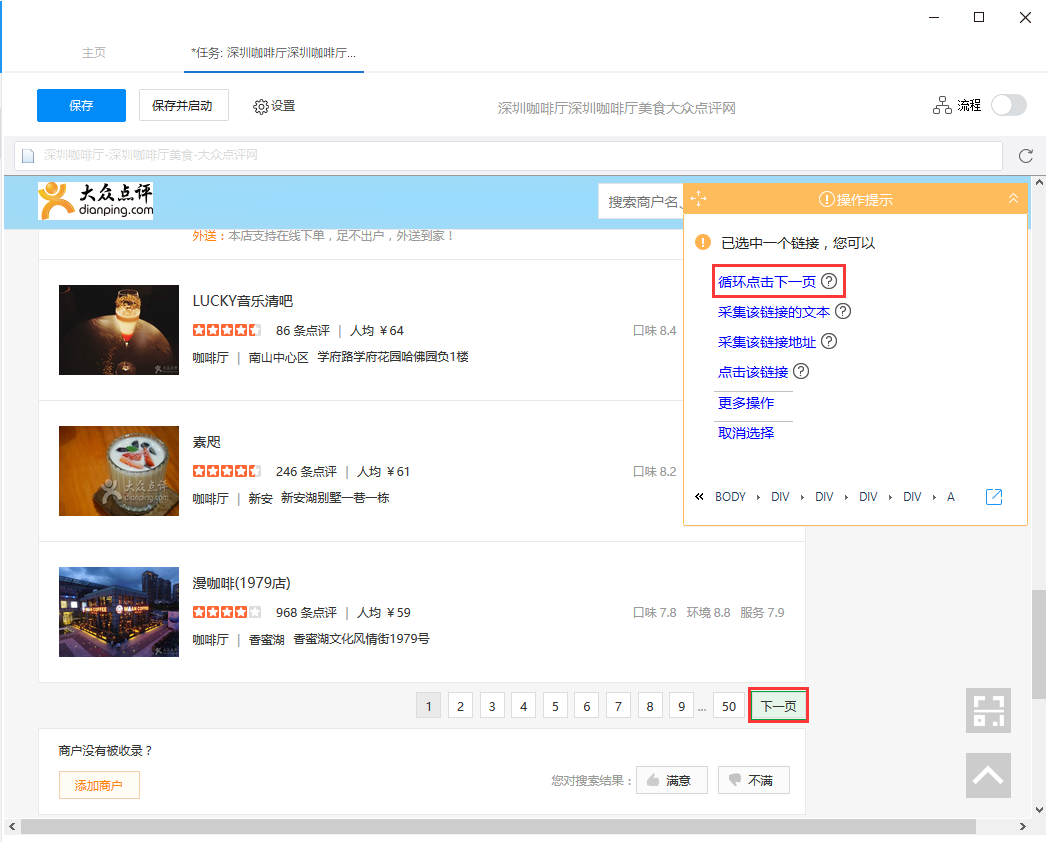
Task: Click the settings gear icon
Action: pos(260,106)
